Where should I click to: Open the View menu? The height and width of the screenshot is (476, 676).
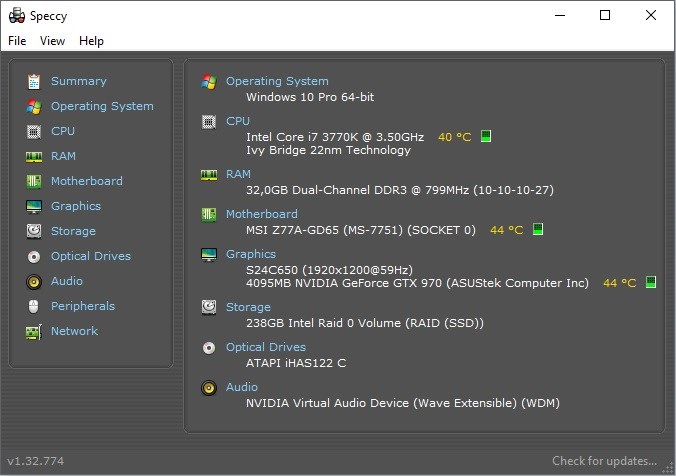[53, 41]
